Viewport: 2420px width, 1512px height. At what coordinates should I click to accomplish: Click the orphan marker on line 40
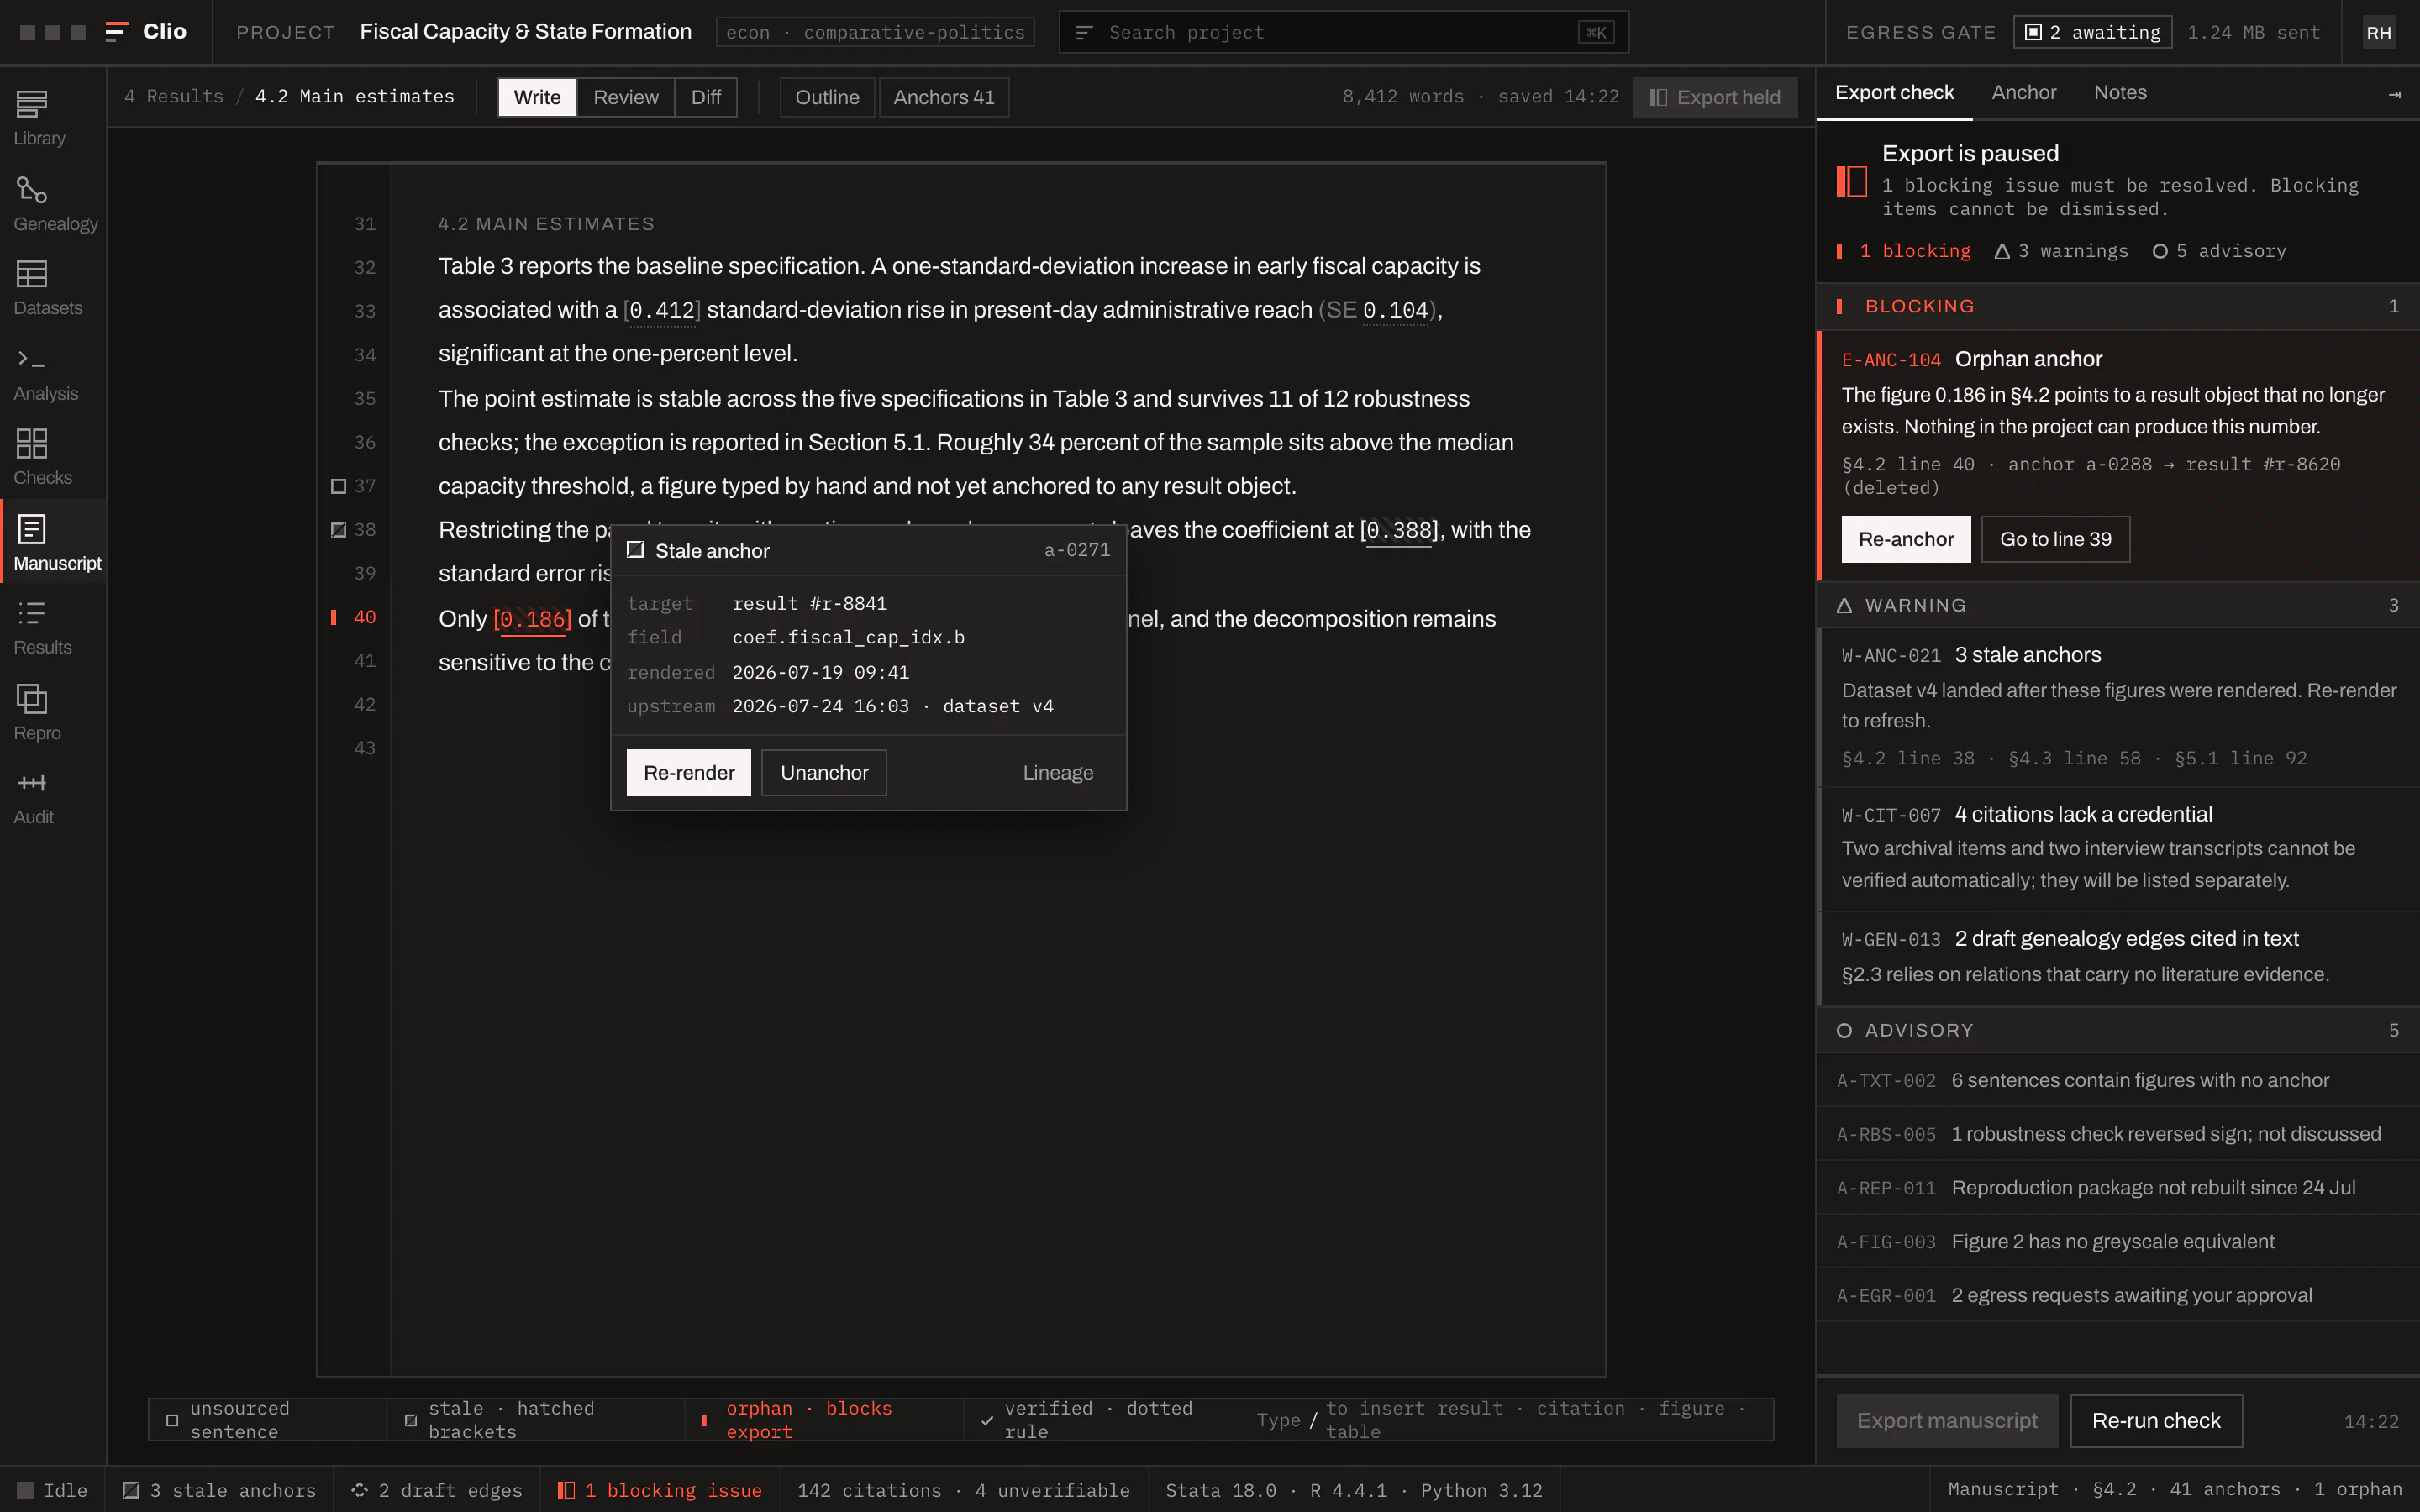click(334, 617)
